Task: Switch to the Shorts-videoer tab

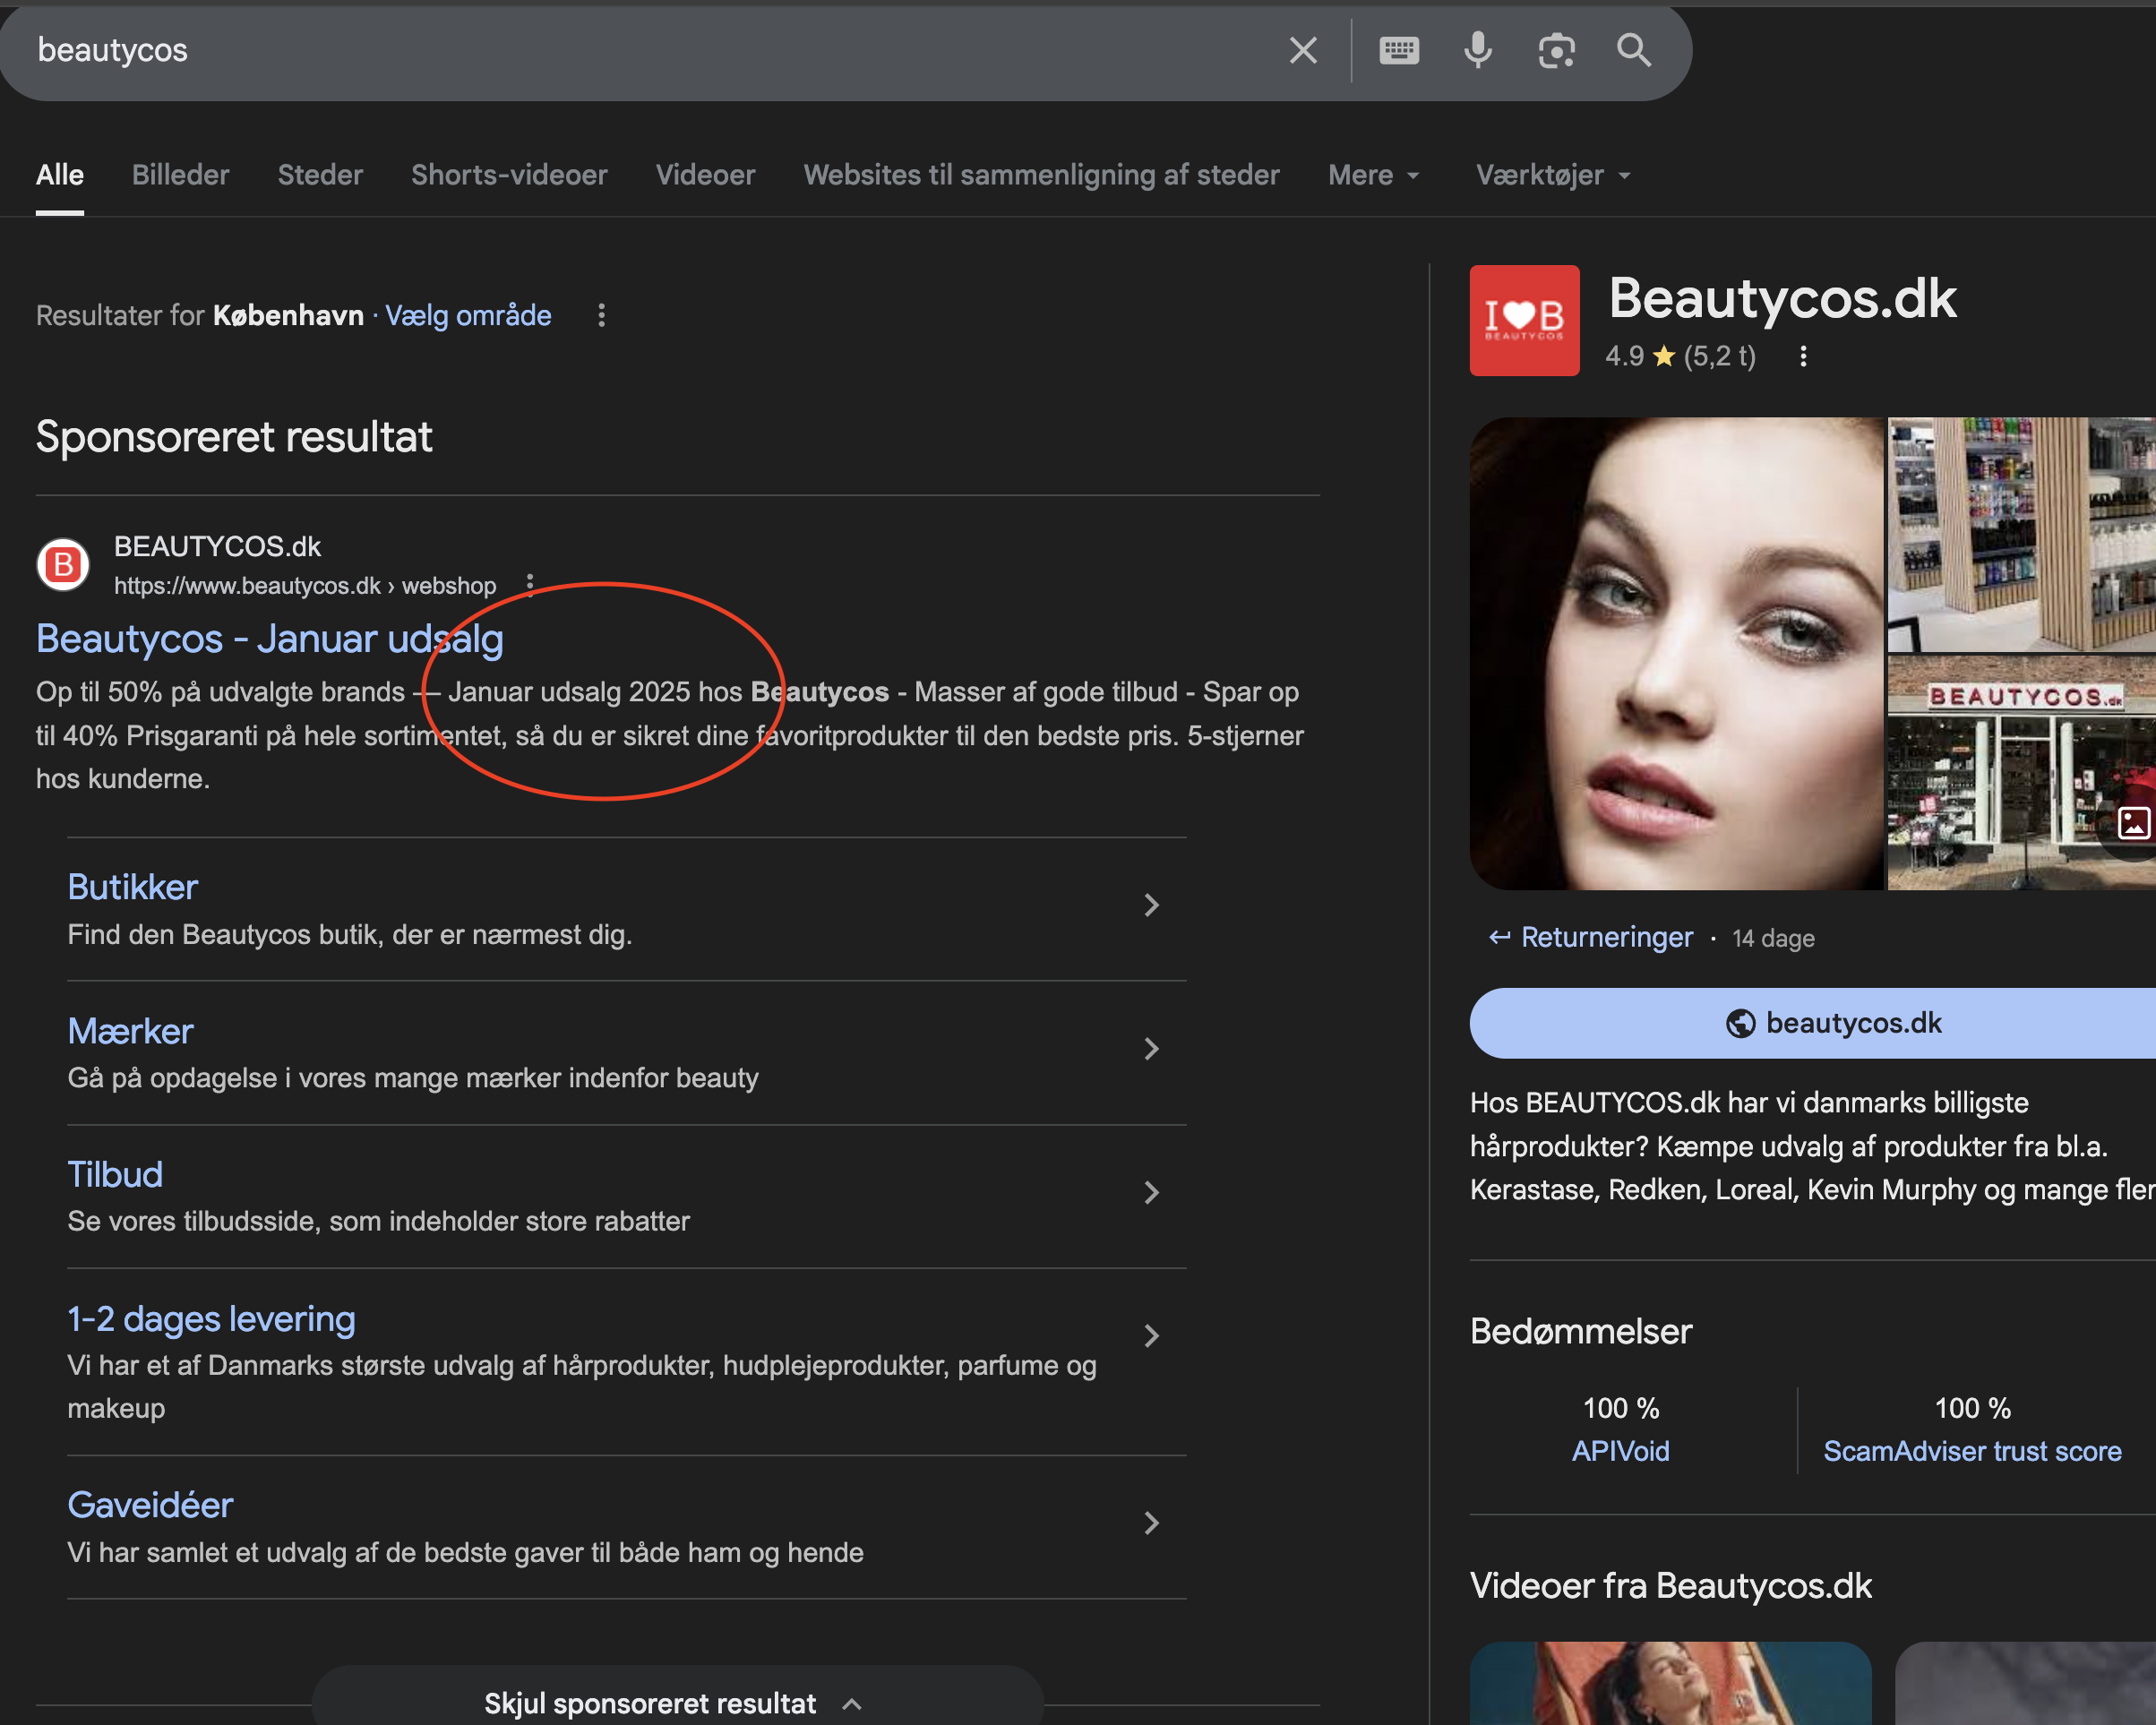Action: point(509,175)
